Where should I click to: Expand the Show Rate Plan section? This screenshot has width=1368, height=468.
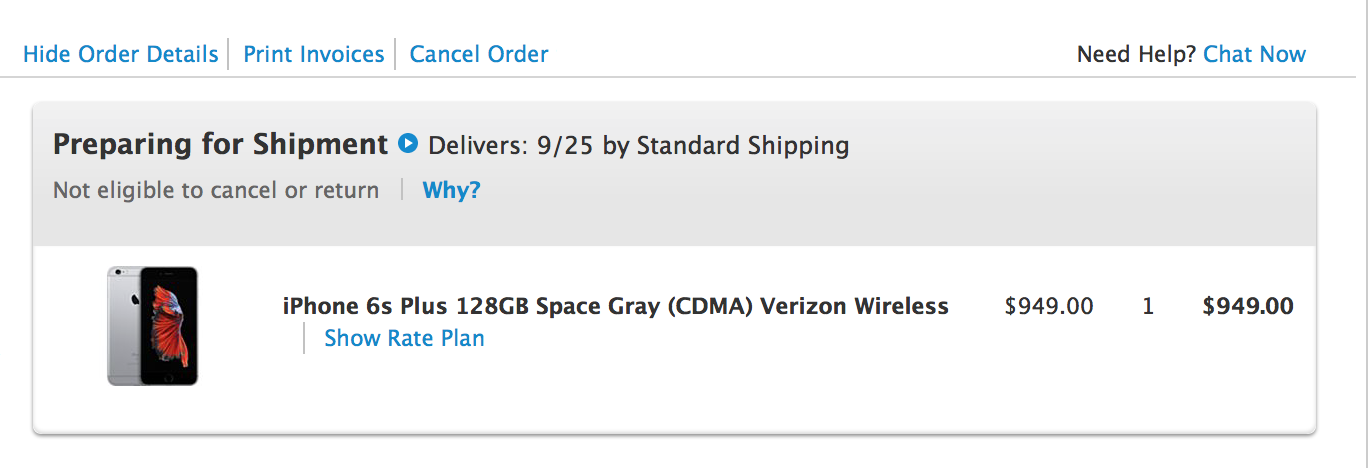tap(404, 338)
